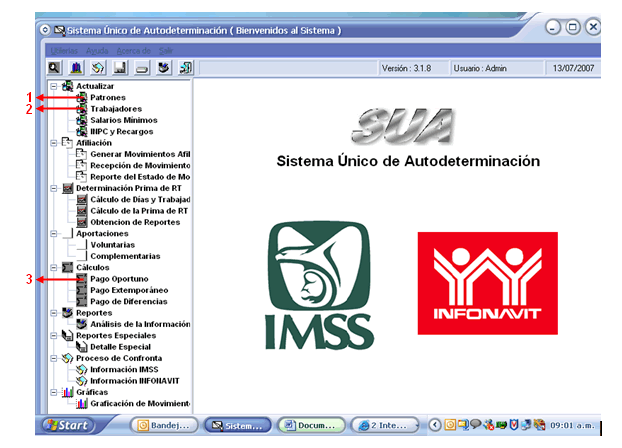Select Obtencion de Reportes tree item
Image resolution: width=622 pixels, height=448 pixels.
coord(135,222)
